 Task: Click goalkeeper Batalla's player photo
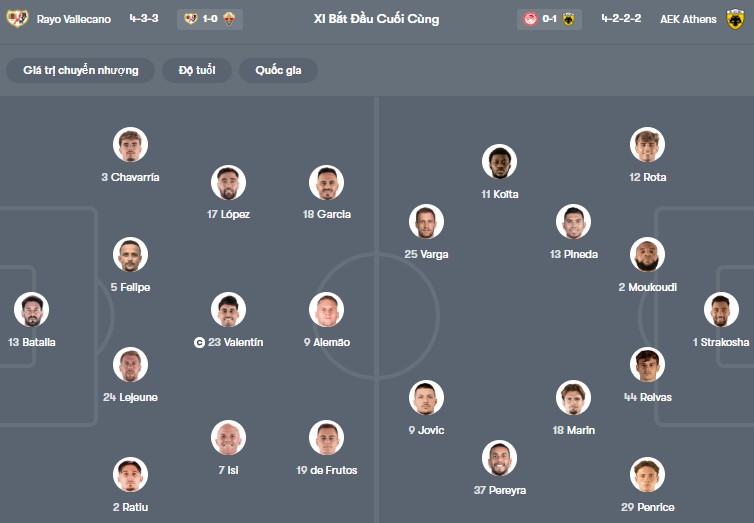coord(31,310)
